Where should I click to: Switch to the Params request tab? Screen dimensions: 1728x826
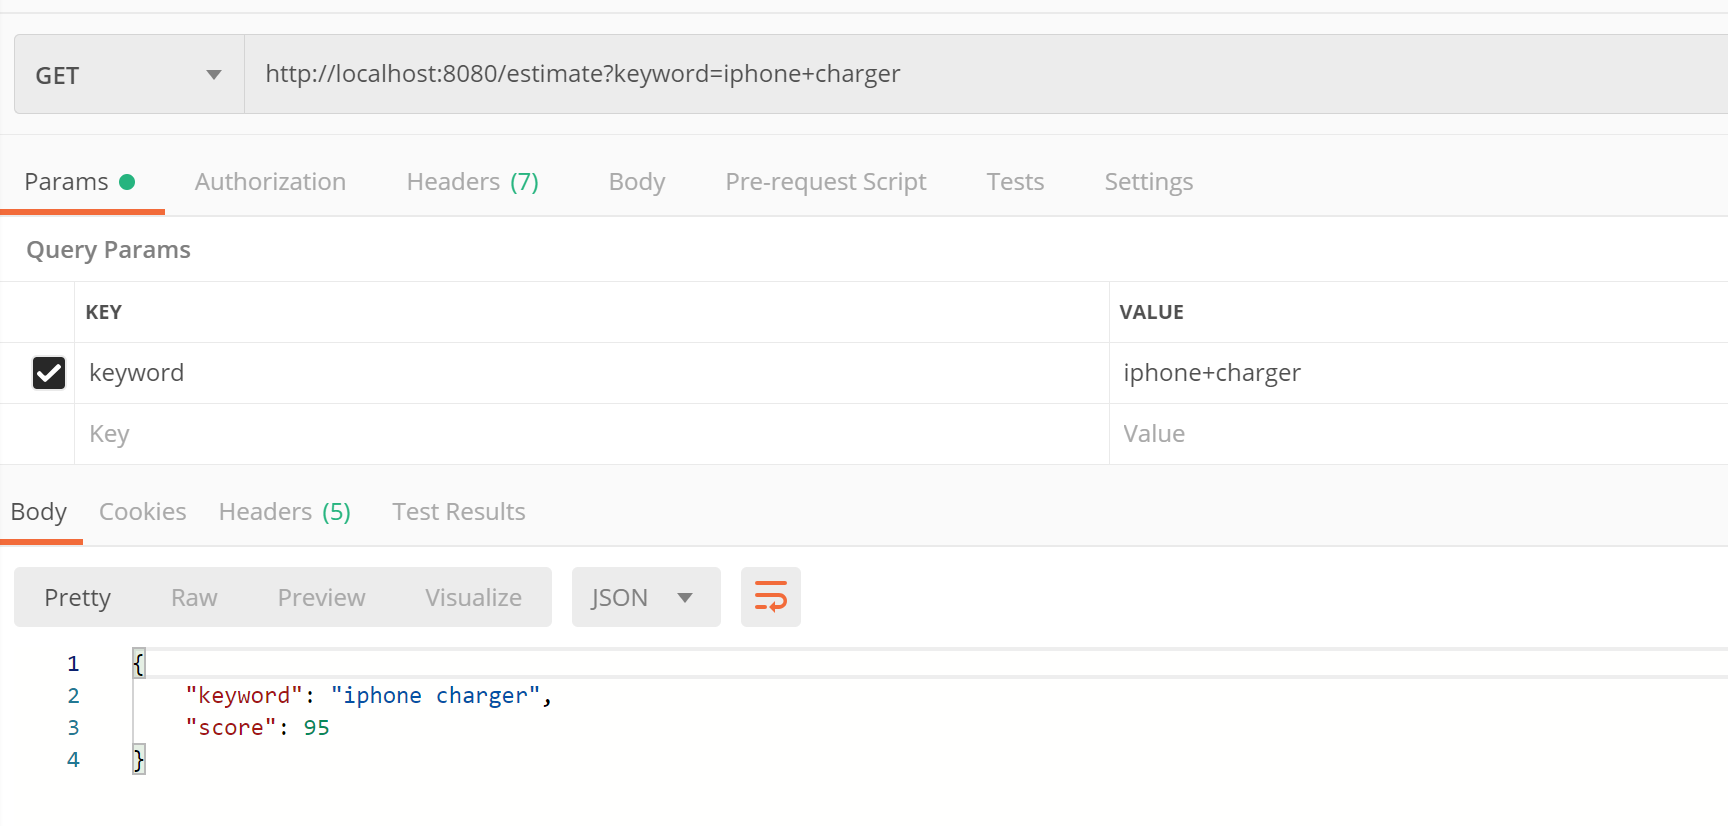[x=80, y=182]
